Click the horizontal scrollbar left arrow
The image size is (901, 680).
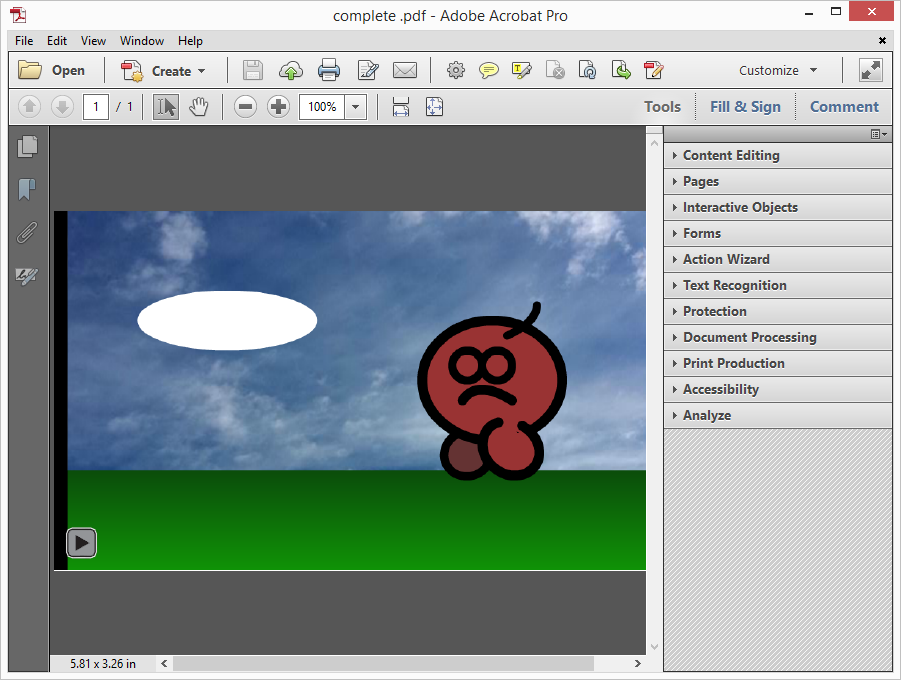pyautogui.click(x=164, y=663)
